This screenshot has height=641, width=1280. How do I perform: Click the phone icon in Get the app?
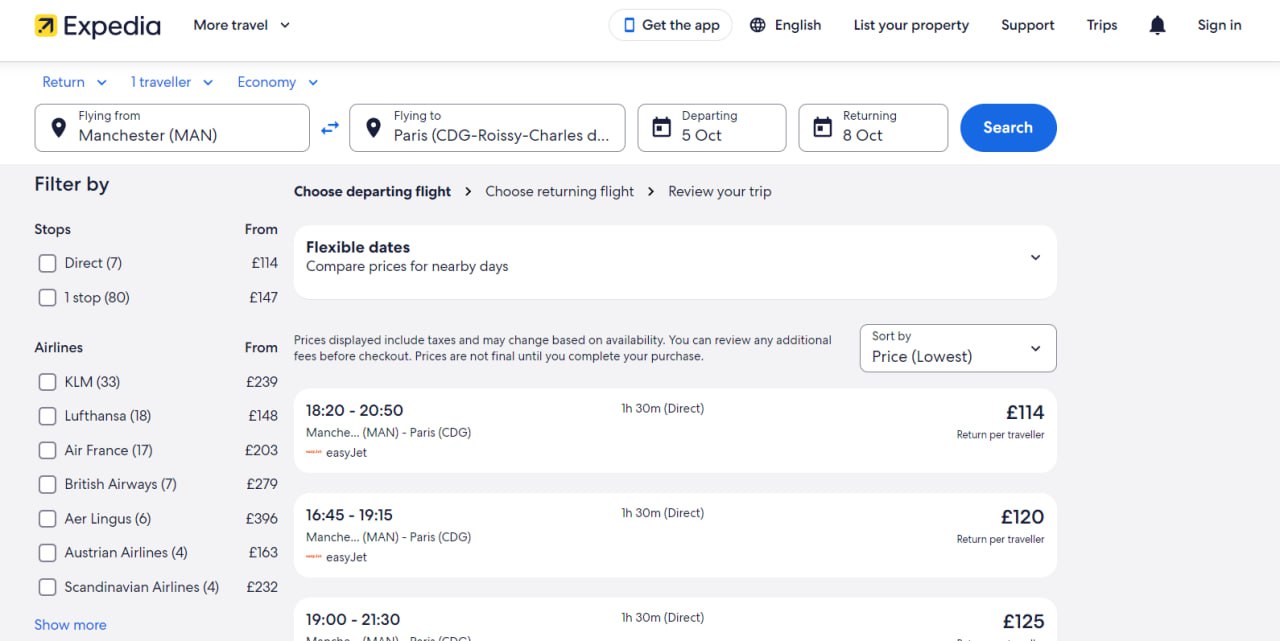629,25
